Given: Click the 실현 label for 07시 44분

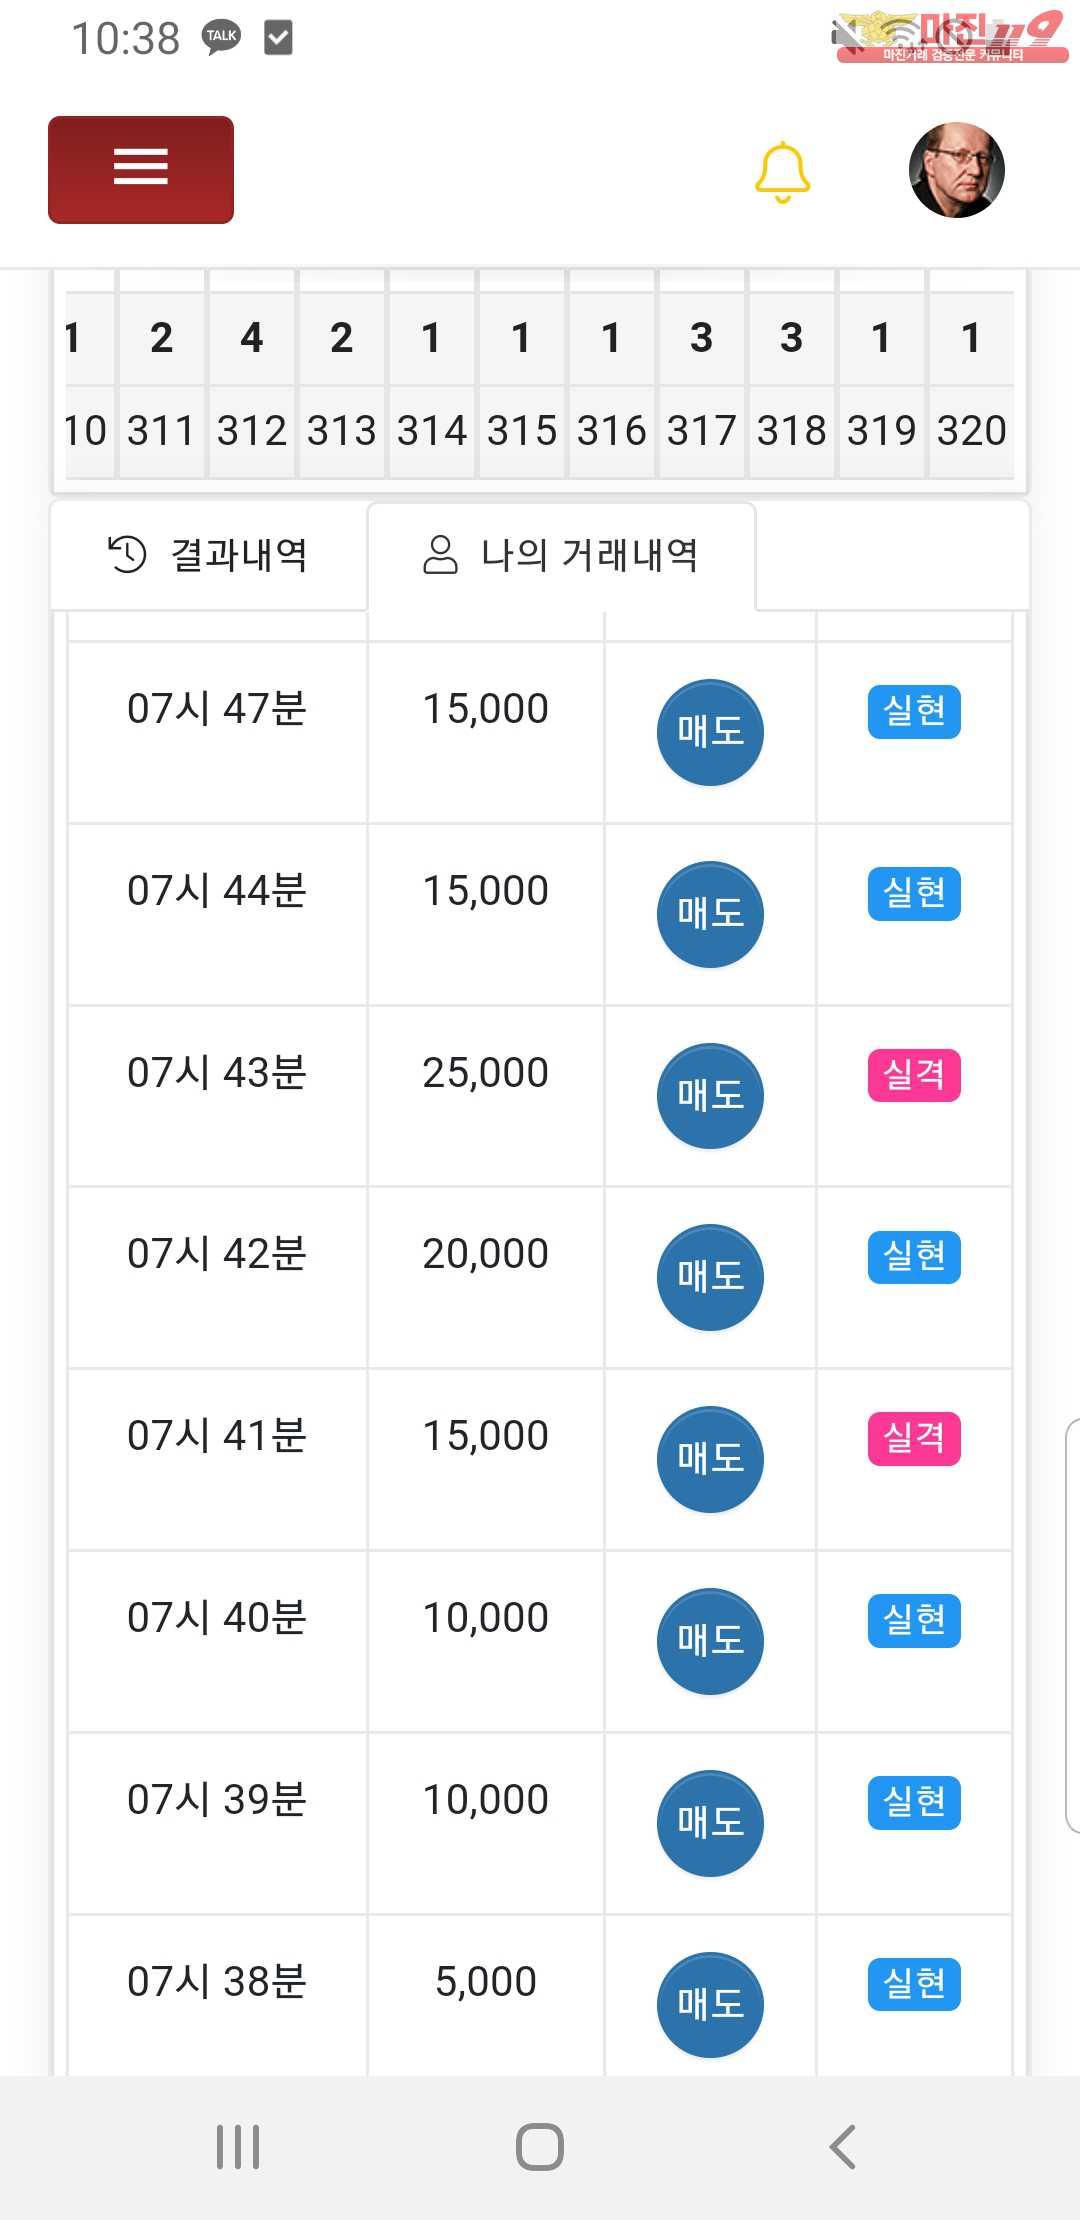Looking at the screenshot, I should coord(914,893).
